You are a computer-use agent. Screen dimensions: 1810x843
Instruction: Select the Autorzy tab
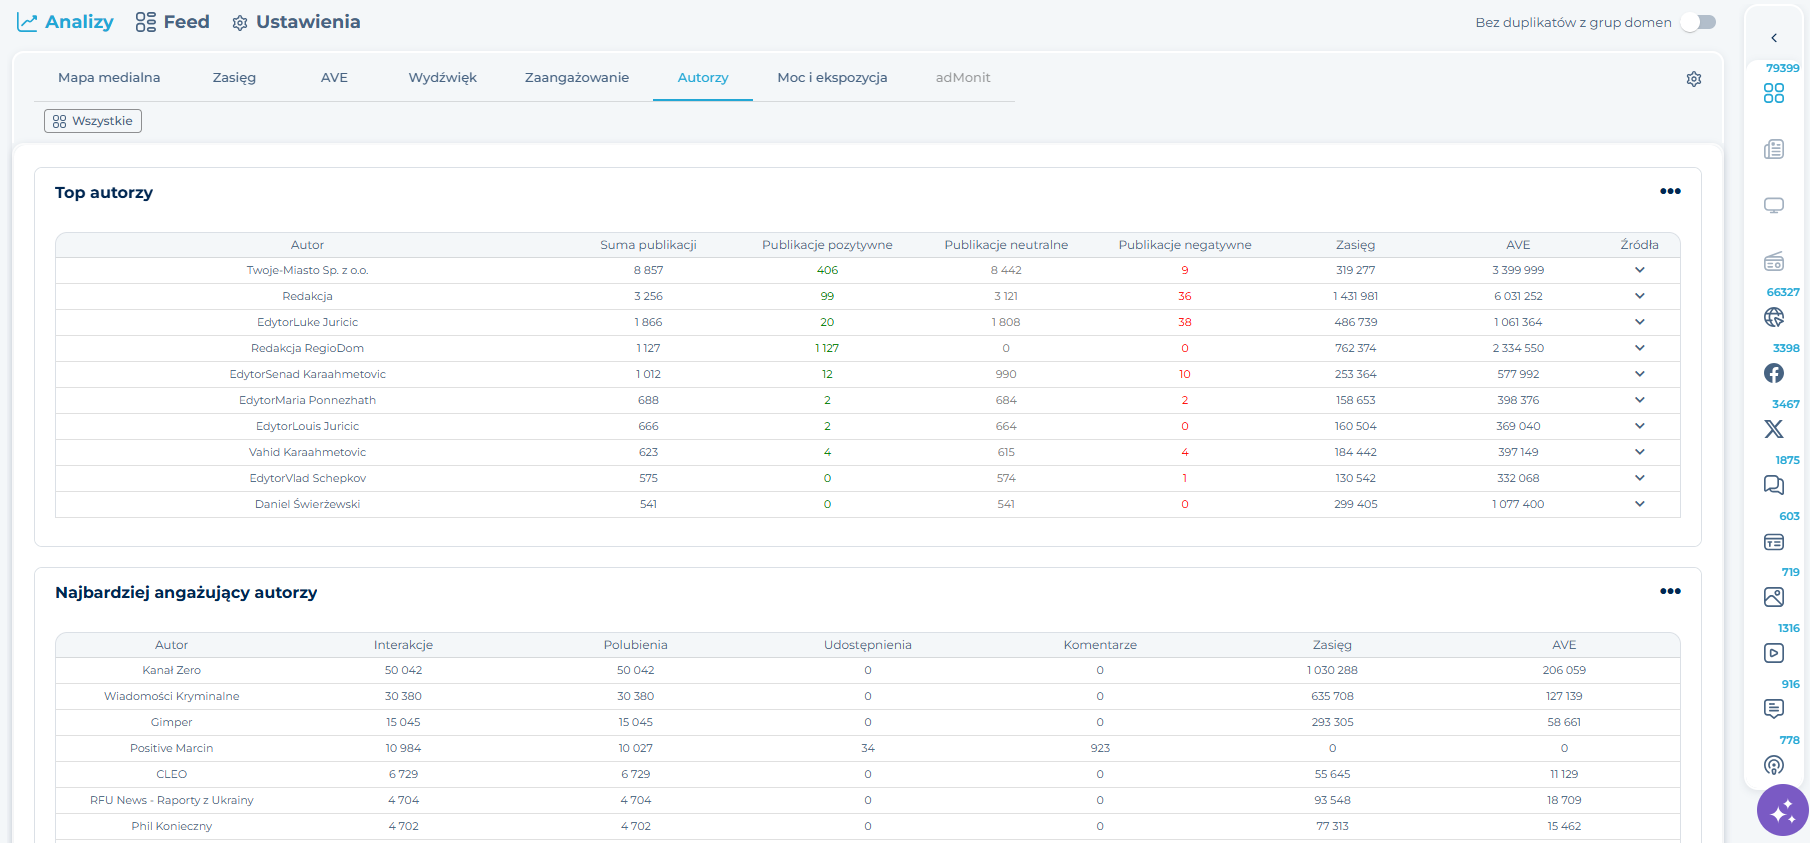(703, 77)
